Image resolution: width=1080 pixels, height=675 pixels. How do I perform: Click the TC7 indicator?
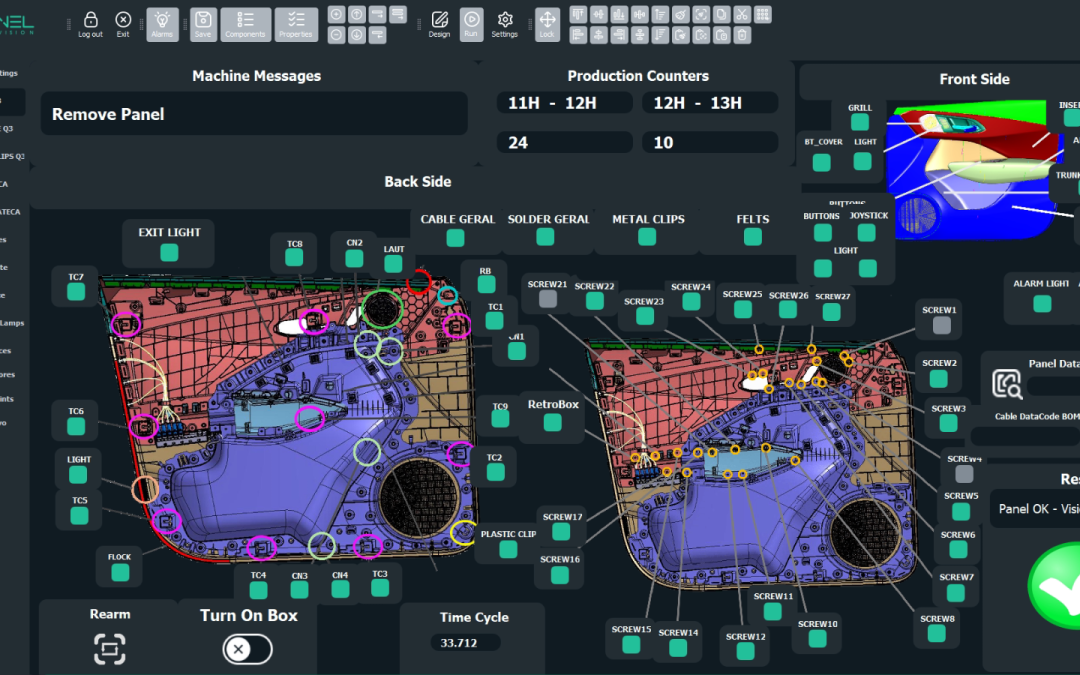(x=76, y=291)
